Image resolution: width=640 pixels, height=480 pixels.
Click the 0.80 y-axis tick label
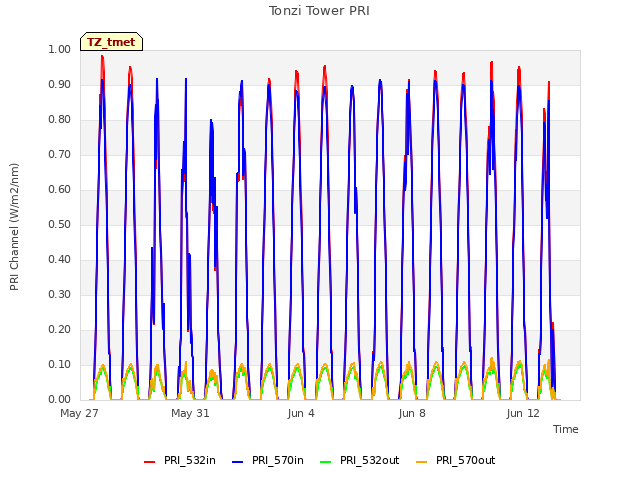tap(60, 120)
